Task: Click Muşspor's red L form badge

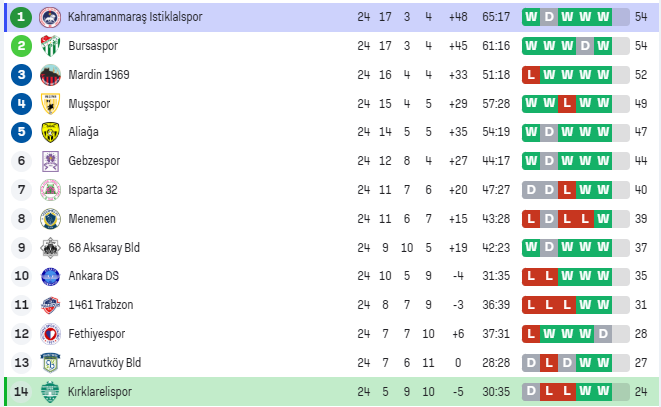Action: [x=567, y=103]
